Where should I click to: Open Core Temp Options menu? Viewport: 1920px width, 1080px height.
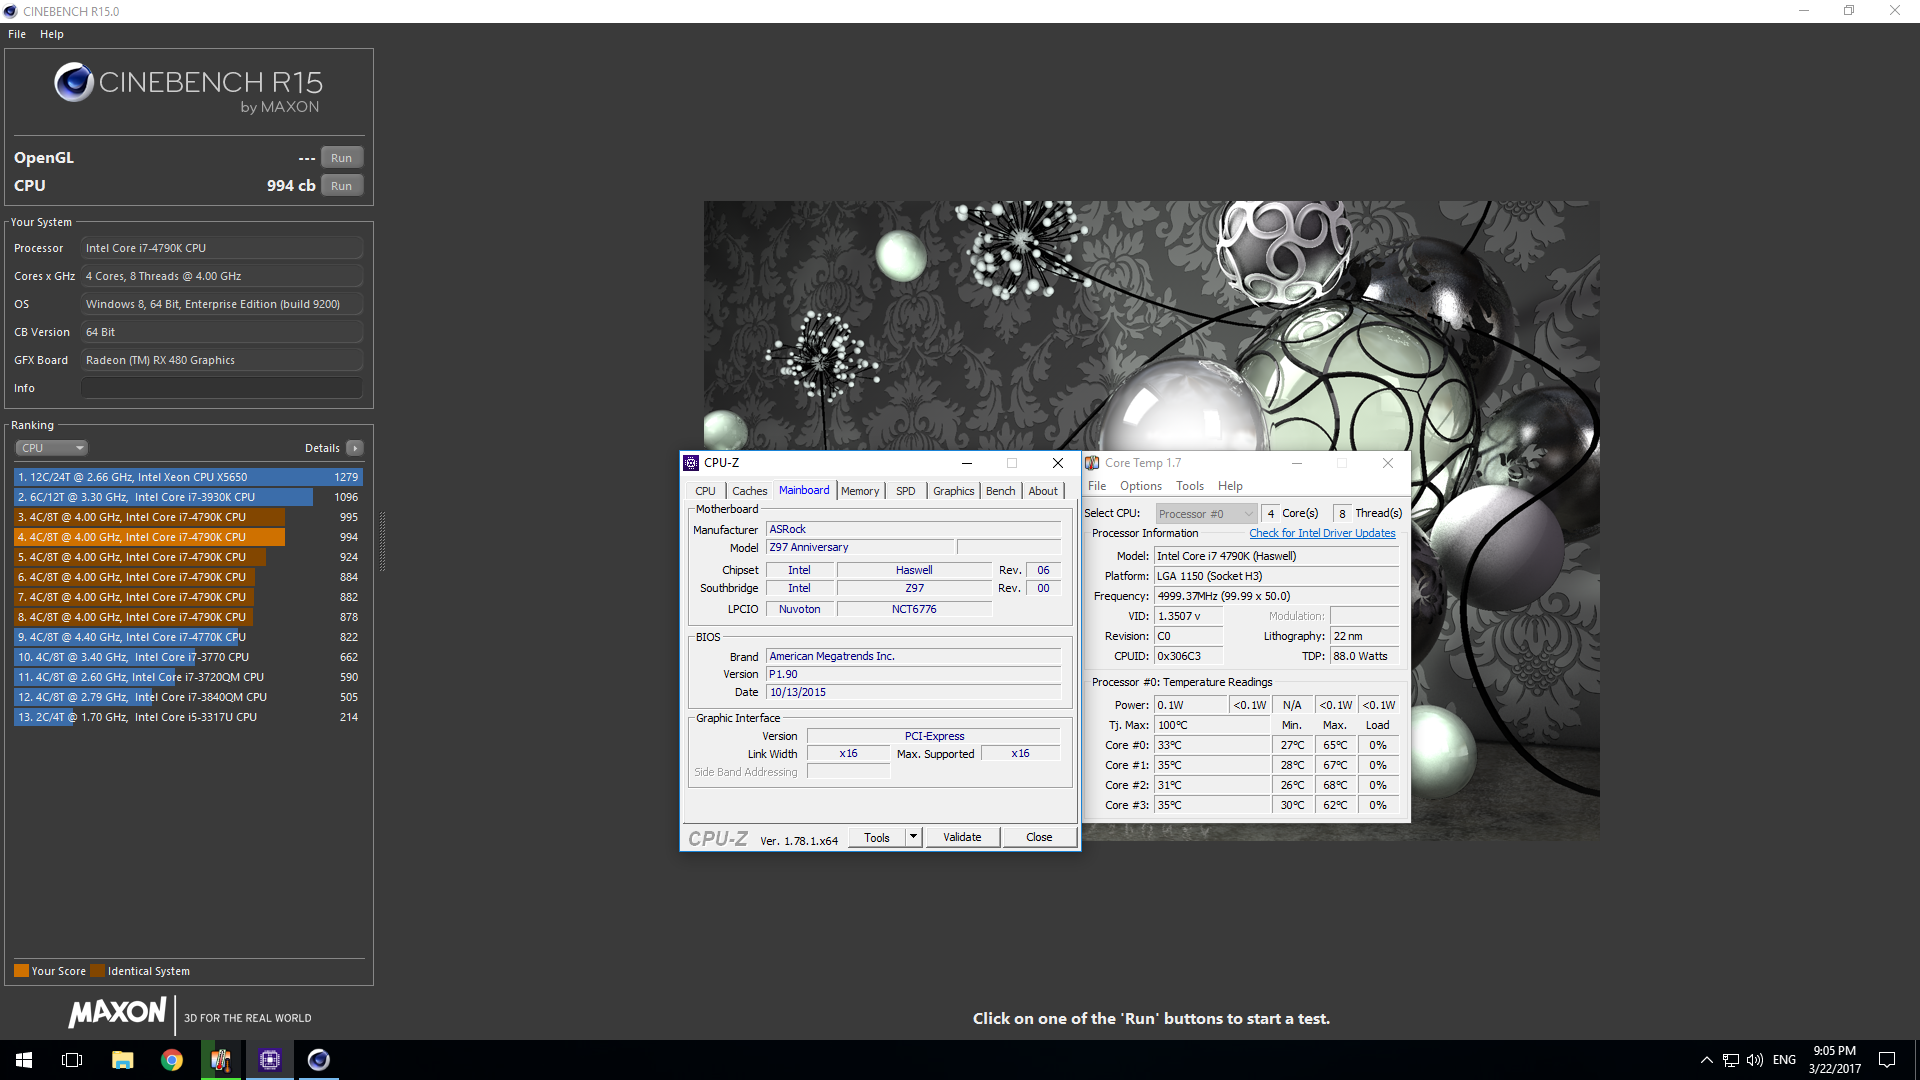tap(1141, 486)
